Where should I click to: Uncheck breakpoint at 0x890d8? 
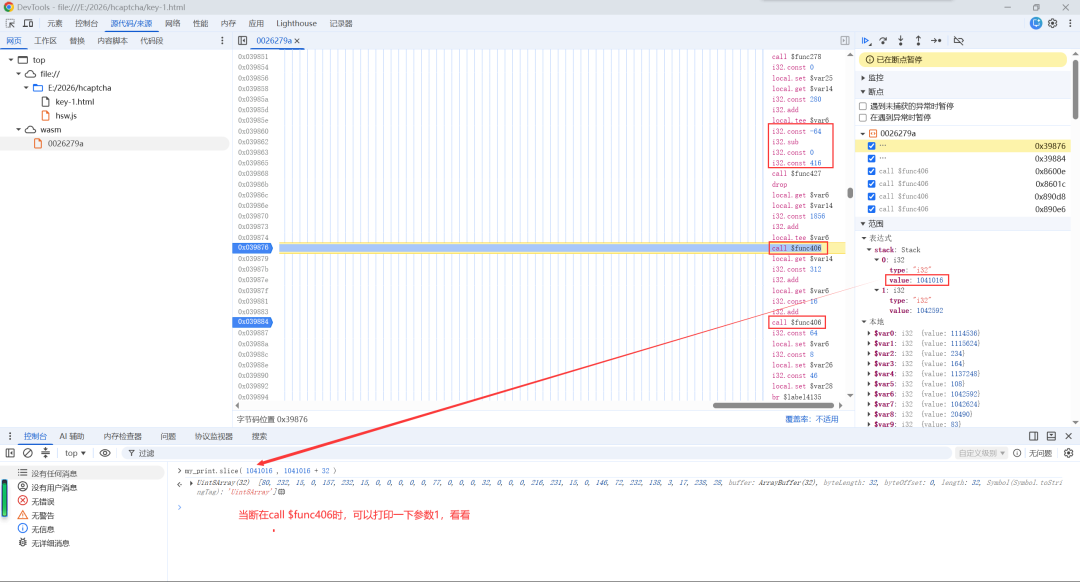click(x=871, y=196)
